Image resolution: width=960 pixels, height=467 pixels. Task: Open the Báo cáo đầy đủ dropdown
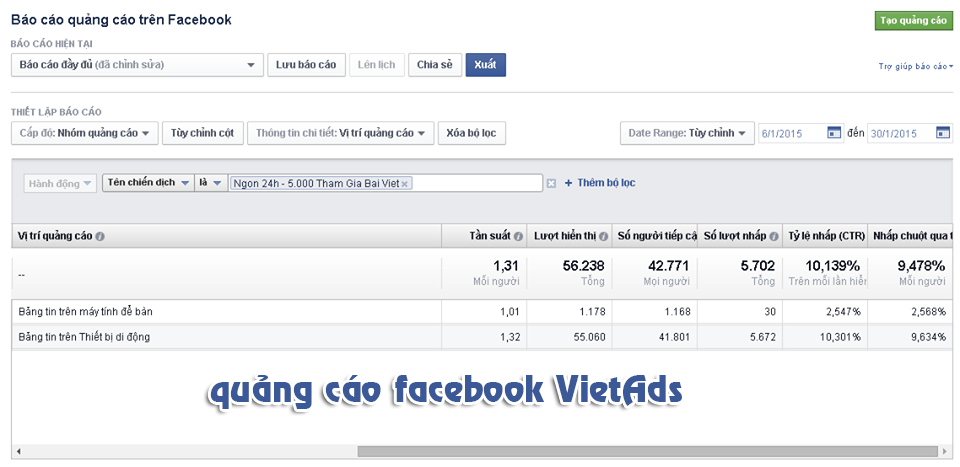tap(137, 65)
